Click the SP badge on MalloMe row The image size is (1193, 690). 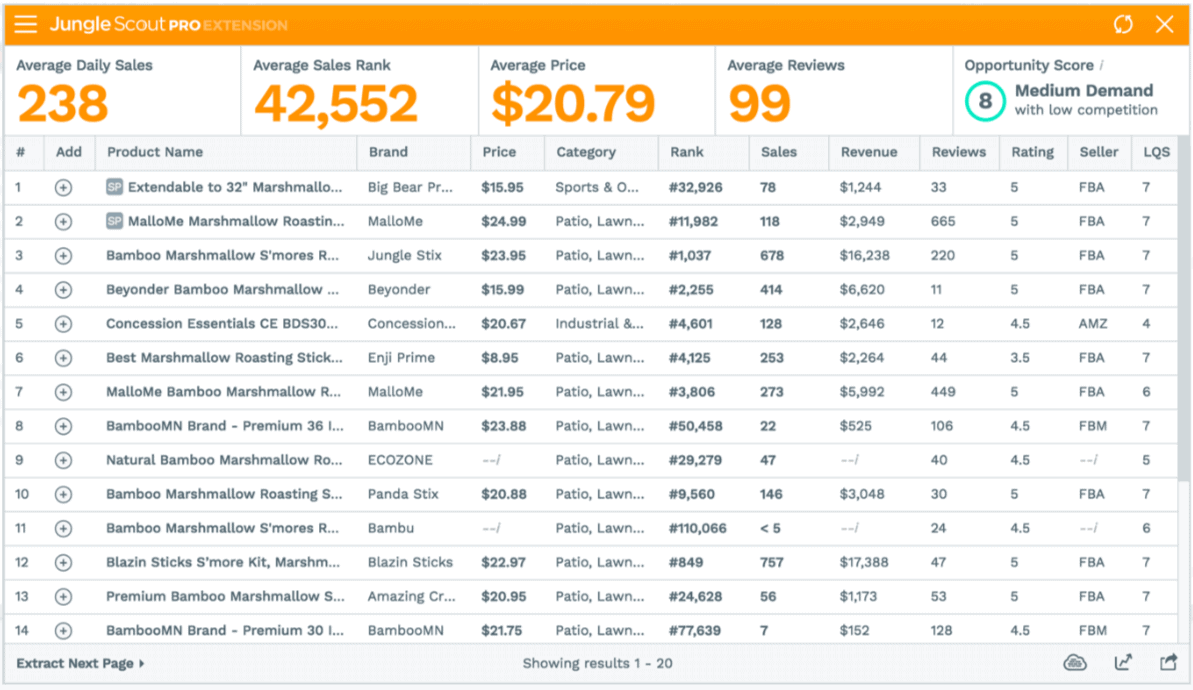[x=115, y=221]
